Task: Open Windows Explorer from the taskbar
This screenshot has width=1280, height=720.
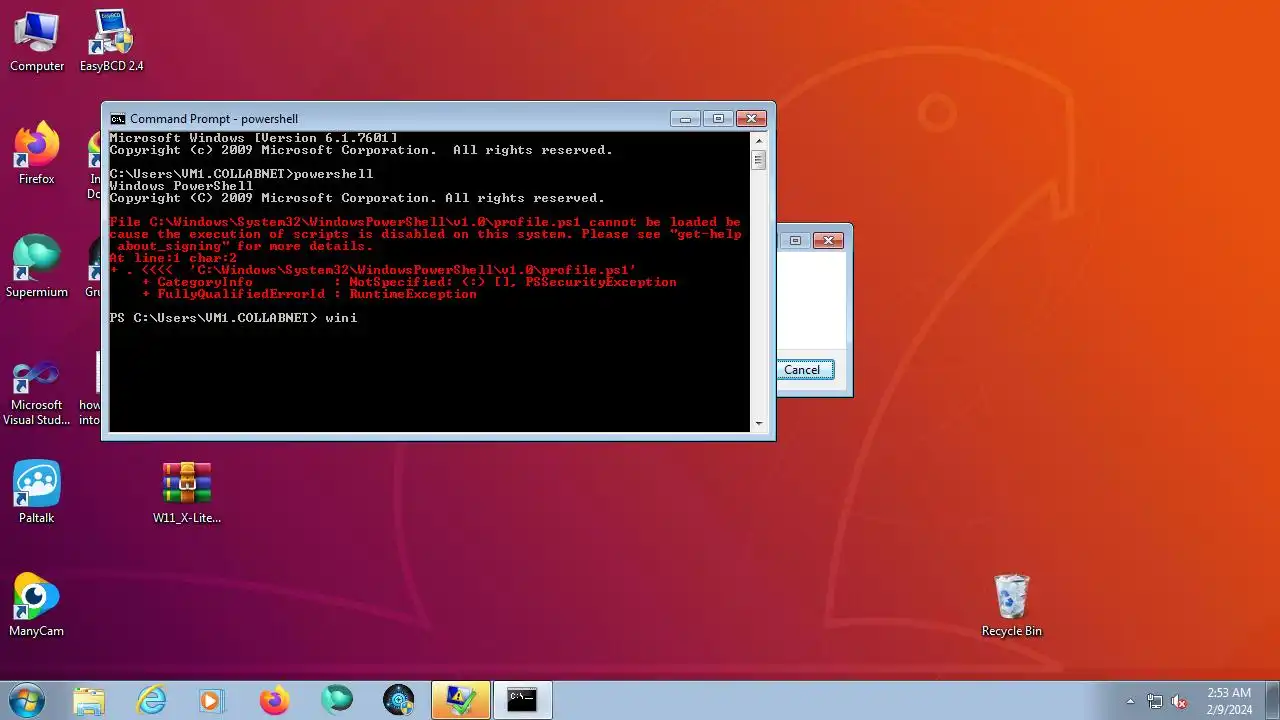Action: 89,700
